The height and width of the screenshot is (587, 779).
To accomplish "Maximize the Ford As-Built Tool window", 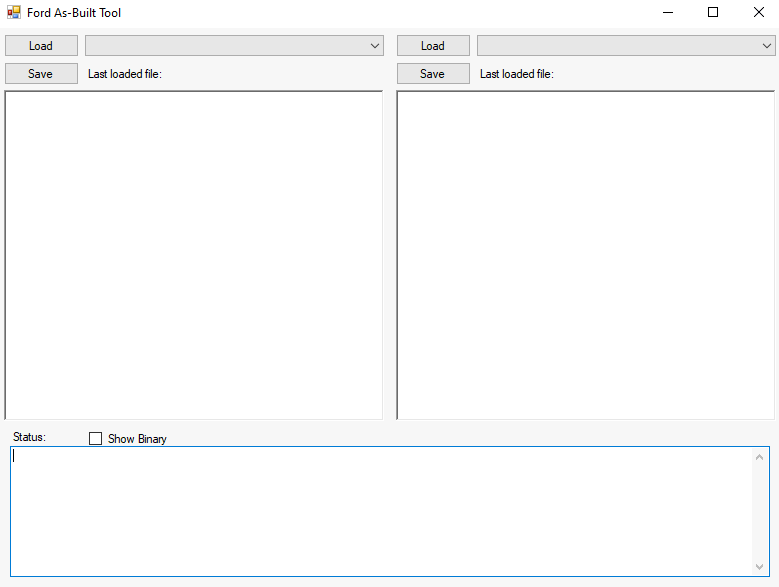I will point(713,12).
